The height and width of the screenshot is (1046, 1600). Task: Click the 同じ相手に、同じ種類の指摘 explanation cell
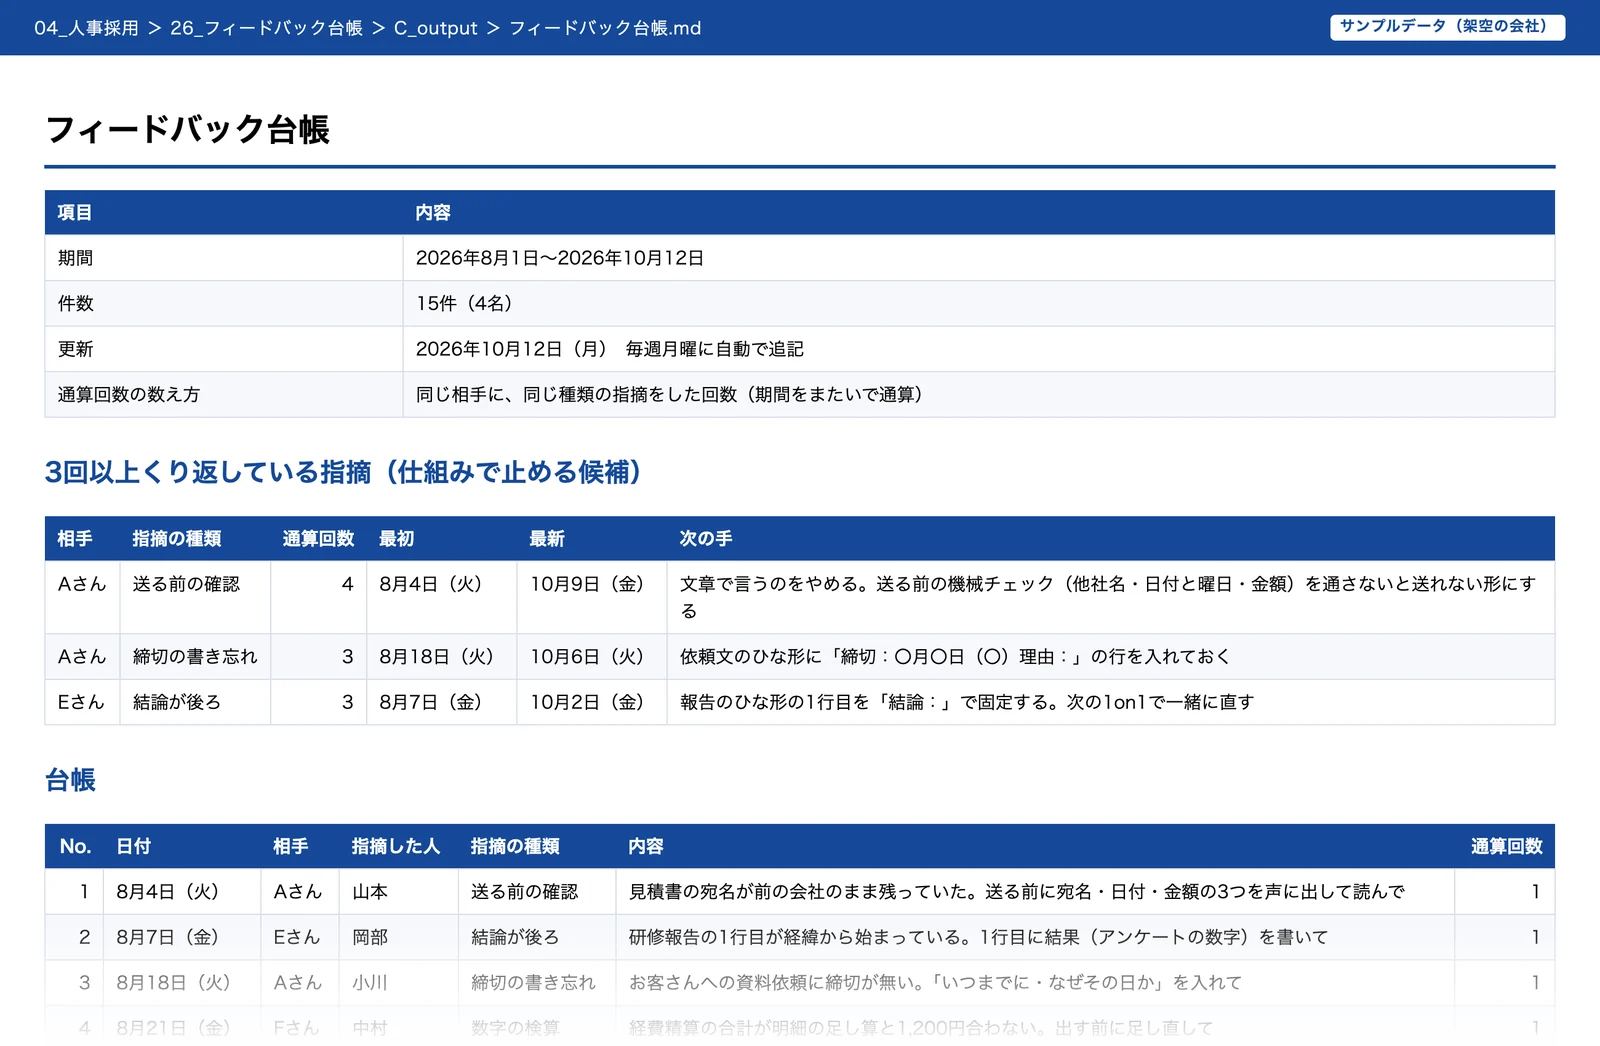tap(979, 394)
